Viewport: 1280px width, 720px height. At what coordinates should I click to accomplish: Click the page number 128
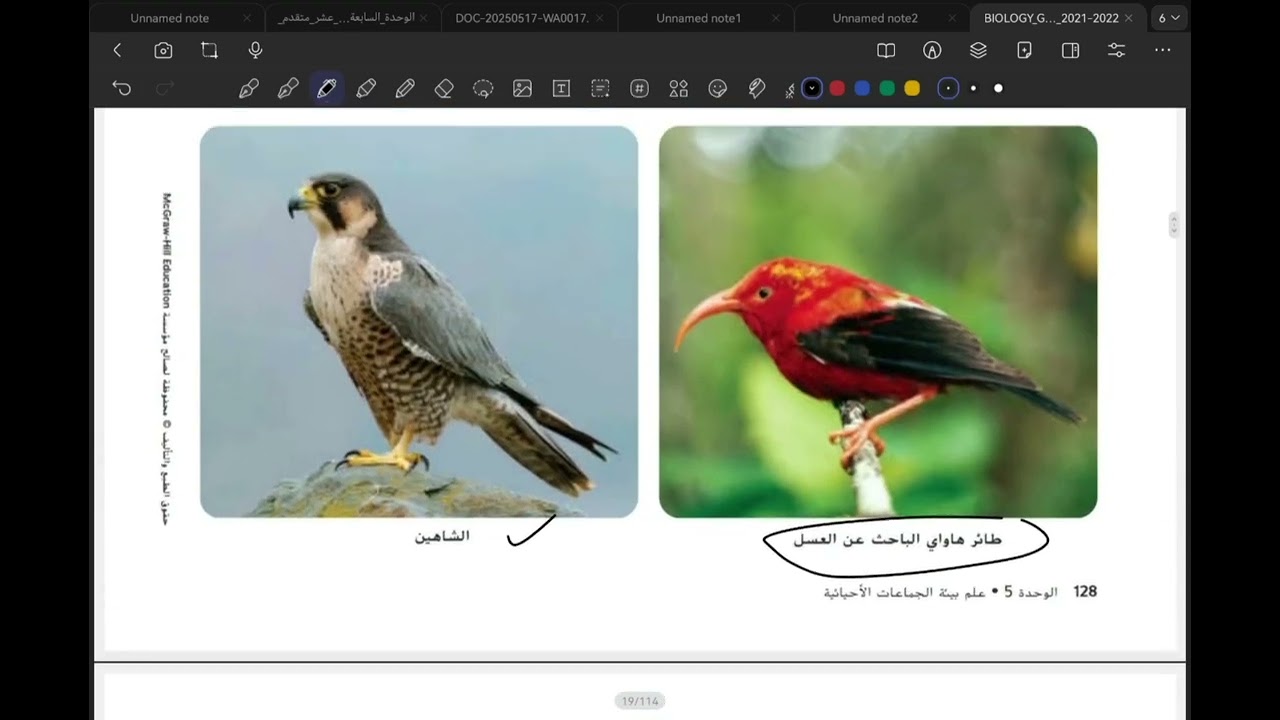click(x=1085, y=591)
